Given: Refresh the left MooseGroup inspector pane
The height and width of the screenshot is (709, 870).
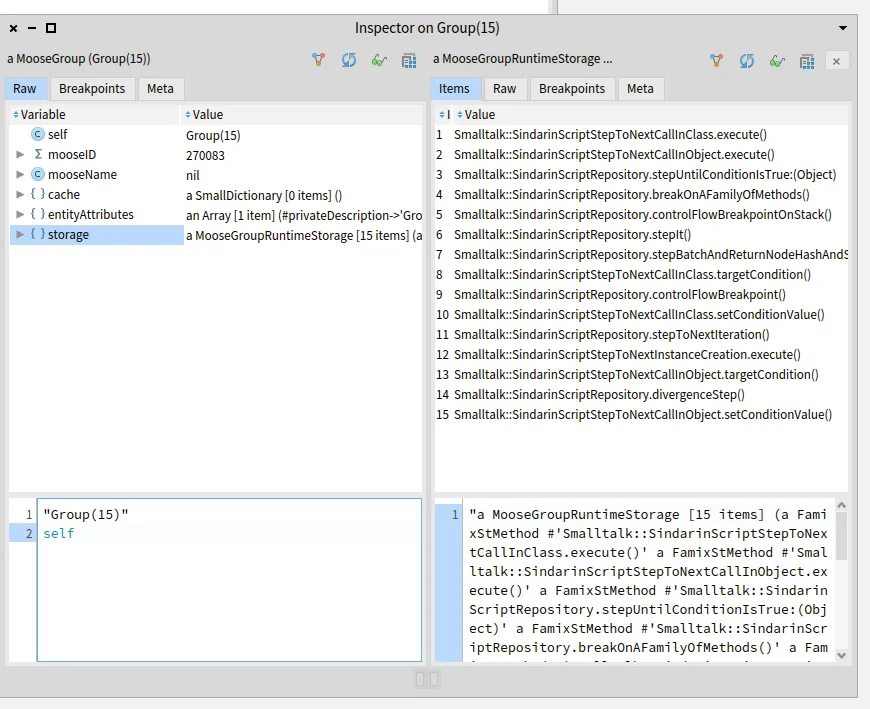Looking at the screenshot, I should click(x=348, y=59).
